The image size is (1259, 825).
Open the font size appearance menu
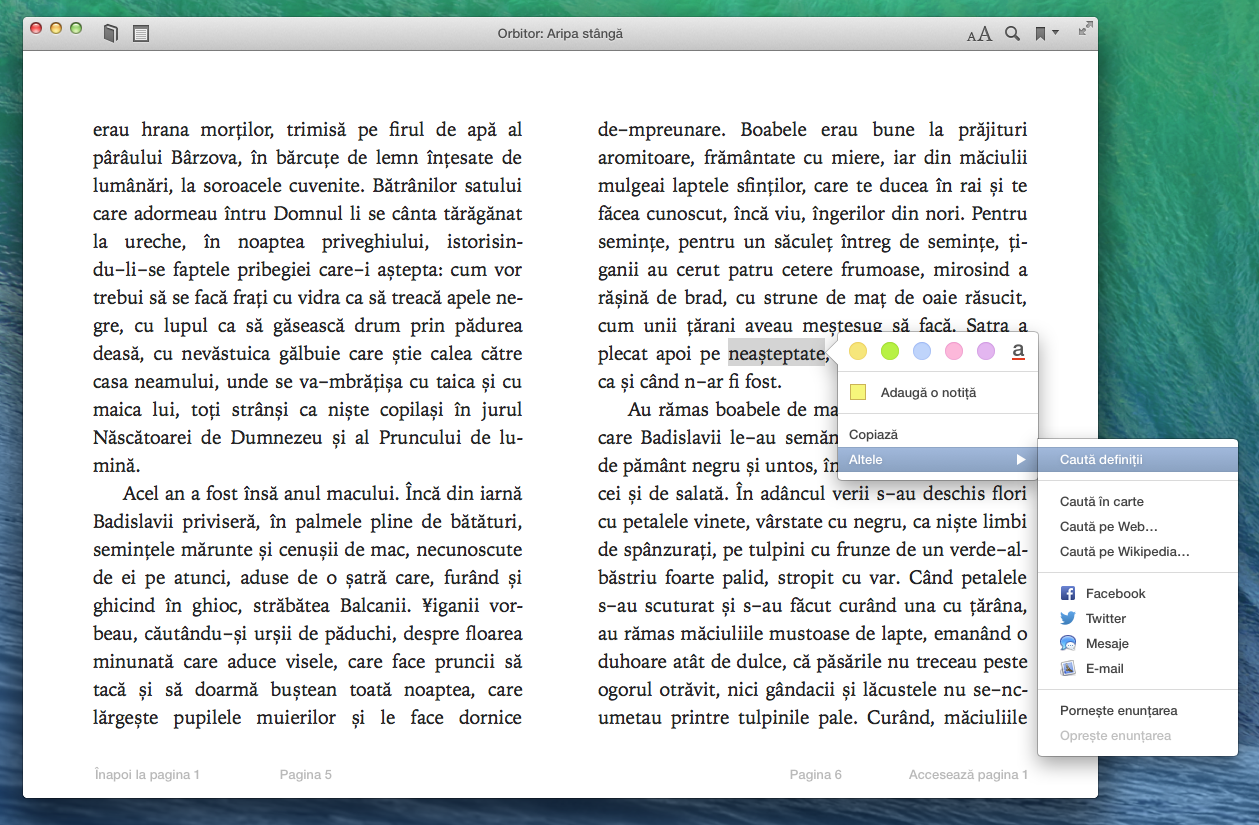979,34
